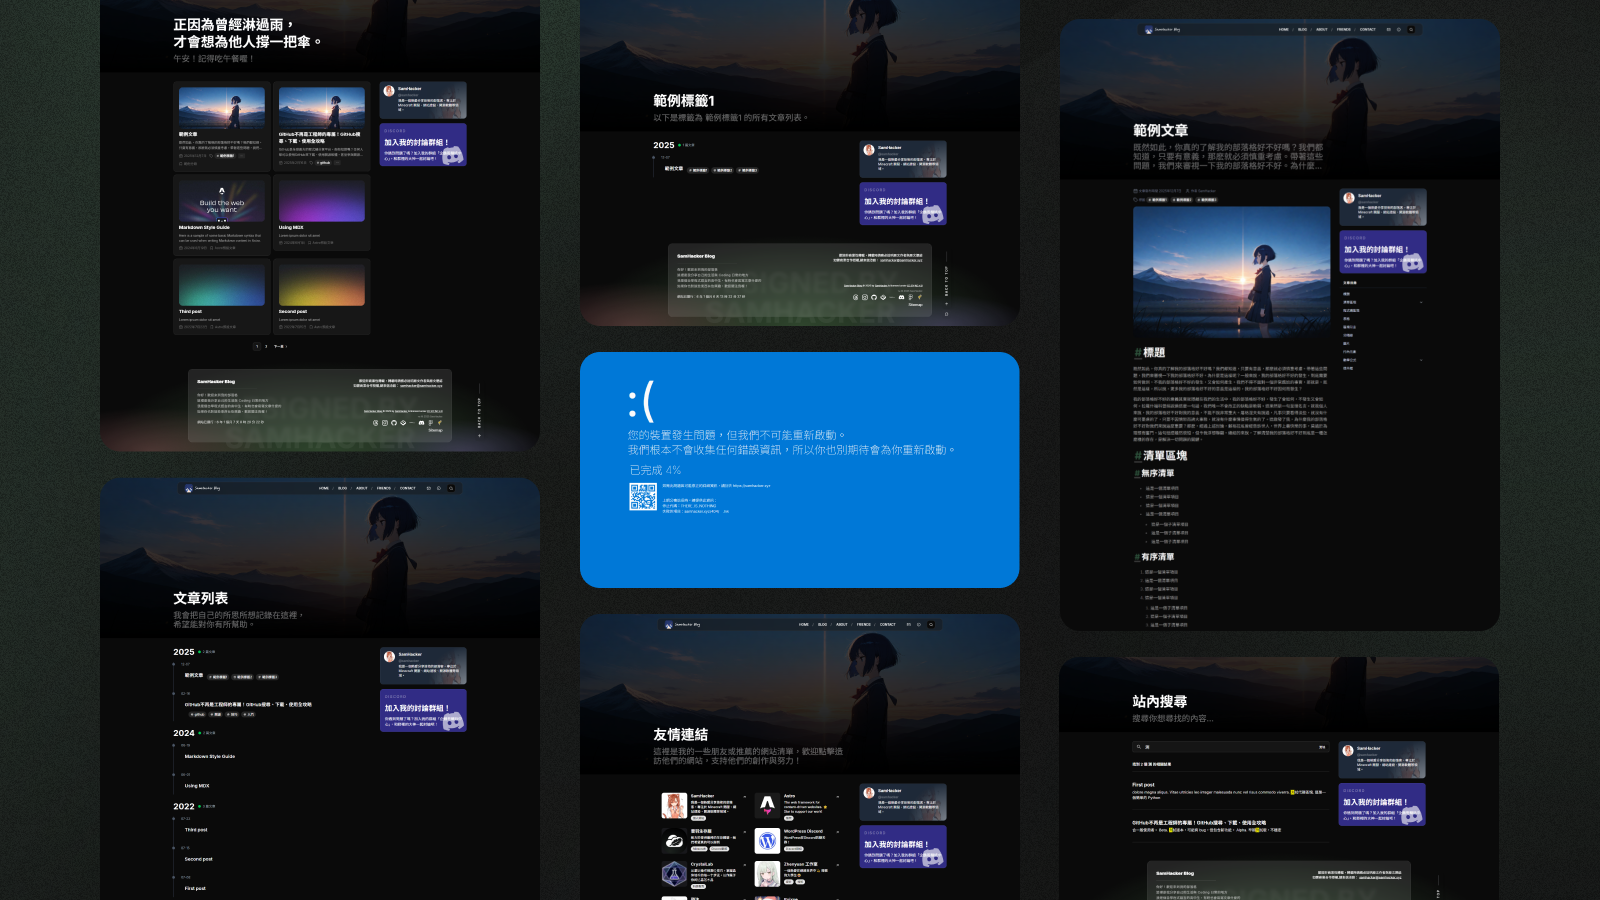Viewport: 1600px width, 900px height.
Task: Open Discord invite card on 文章列表 page
Action: (423, 710)
